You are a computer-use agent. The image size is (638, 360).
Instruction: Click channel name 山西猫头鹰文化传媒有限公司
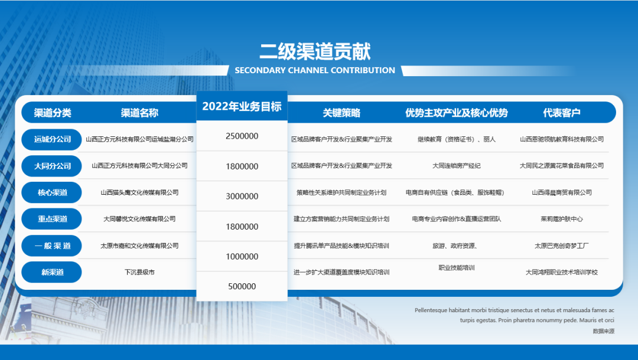coord(140,192)
